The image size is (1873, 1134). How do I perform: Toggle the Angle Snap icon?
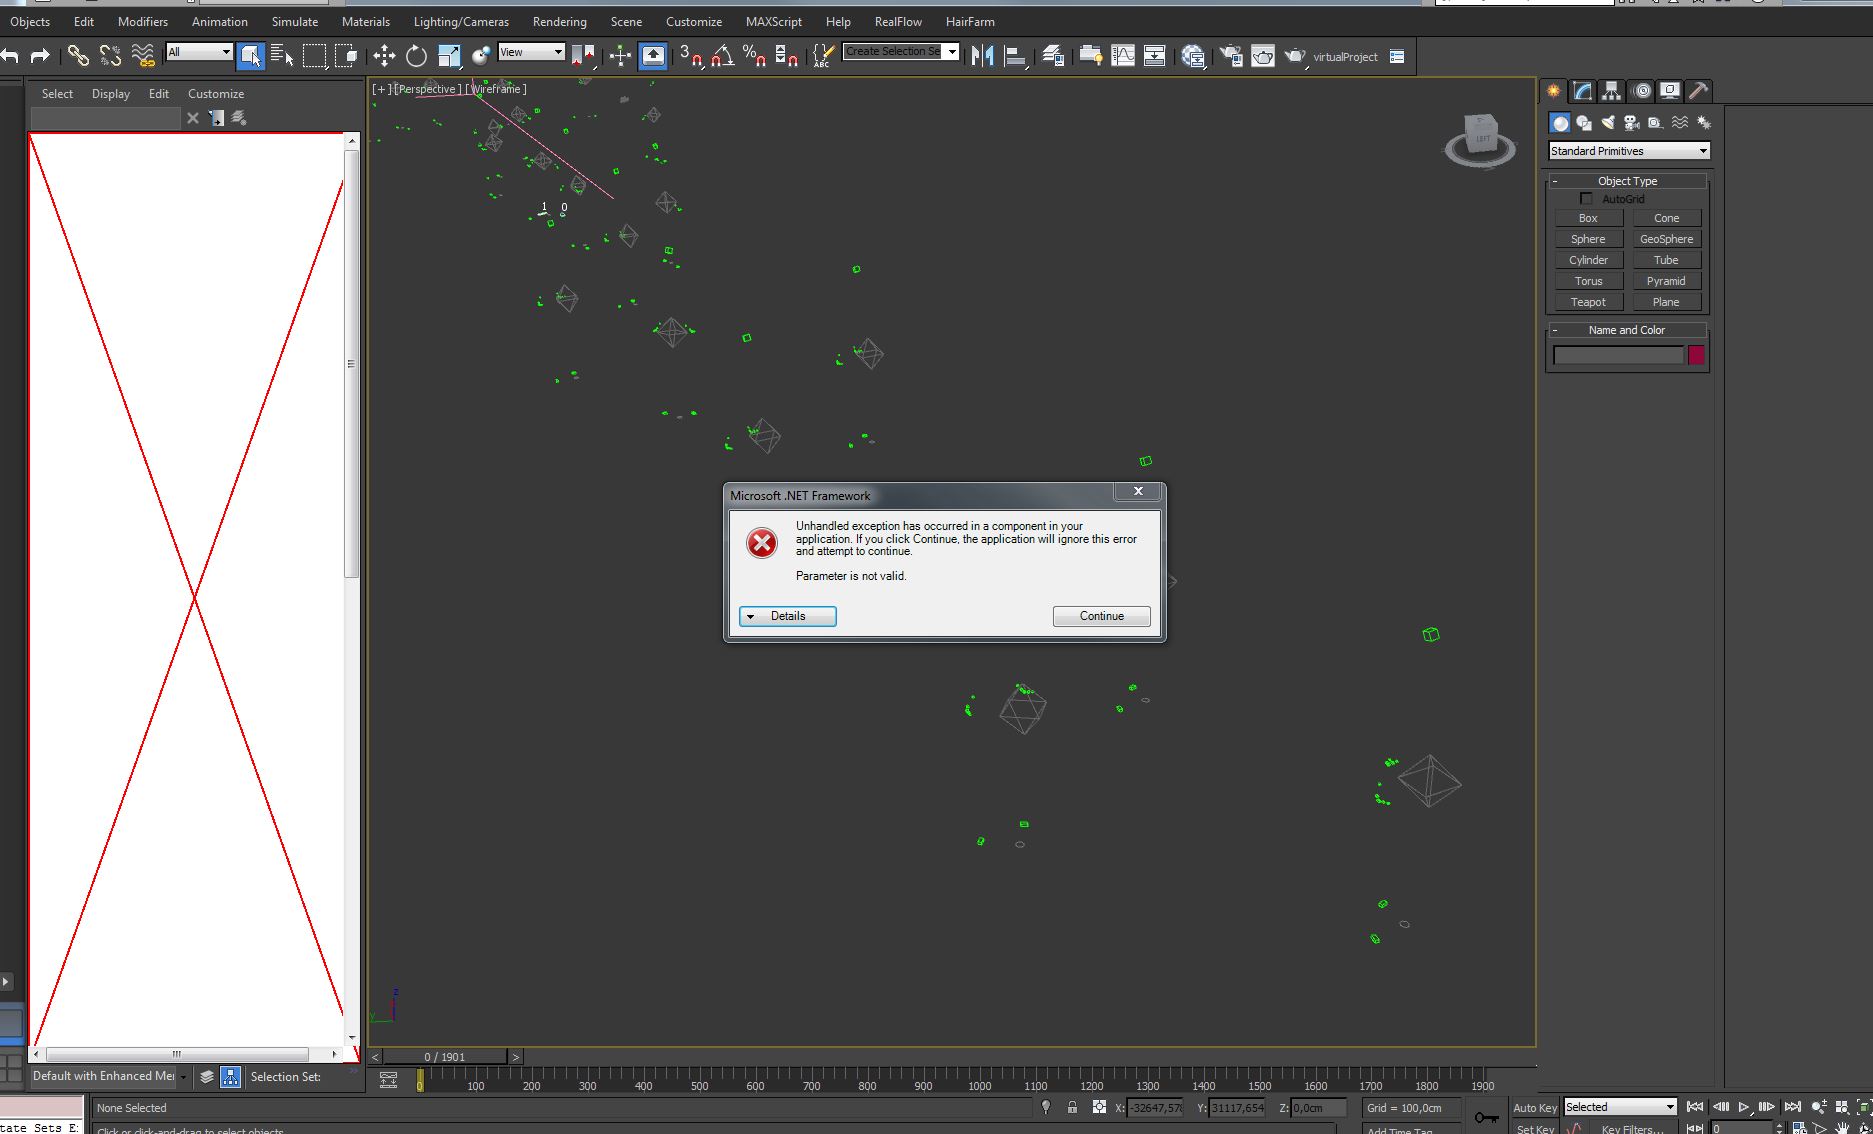pyautogui.click(x=722, y=56)
